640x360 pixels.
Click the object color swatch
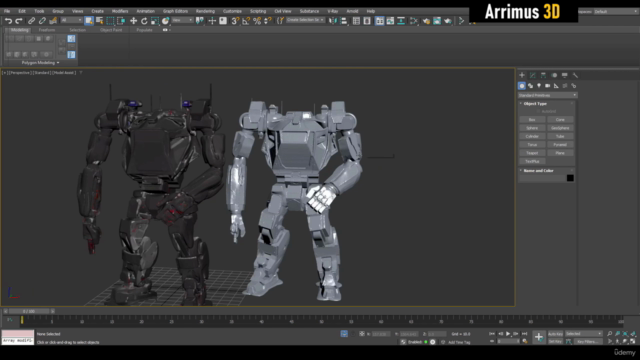point(570,178)
